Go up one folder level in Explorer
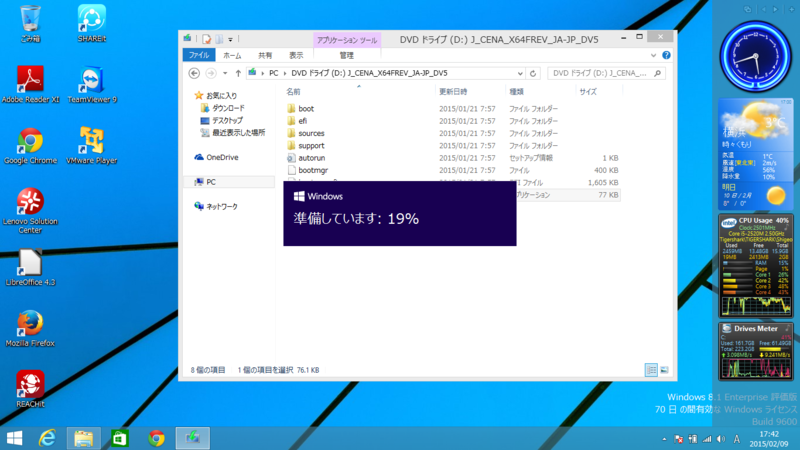 click(238, 73)
